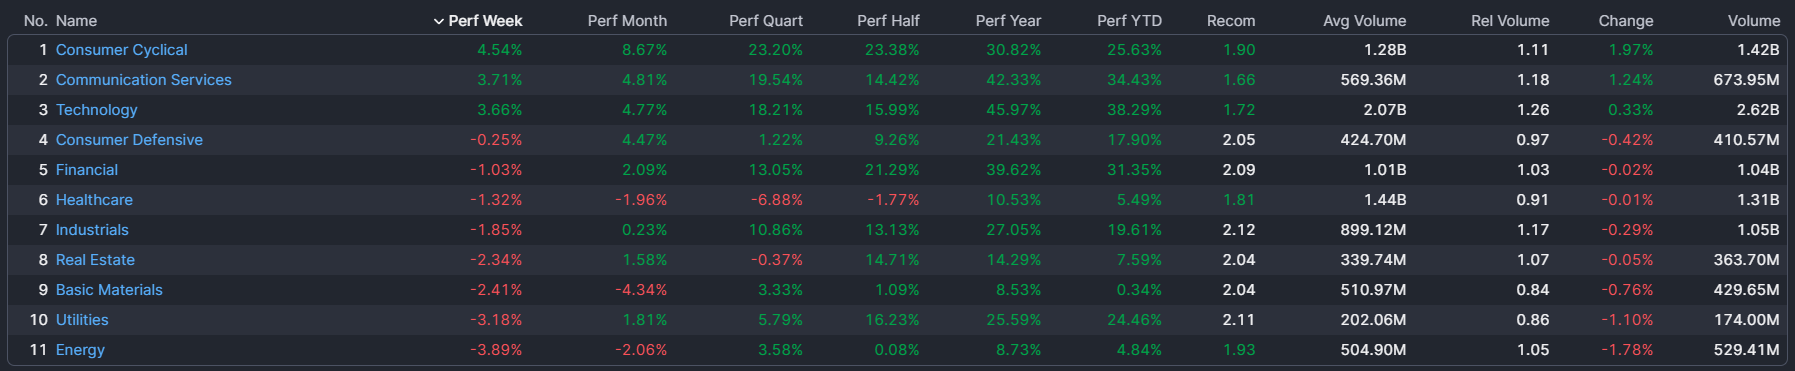The image size is (1795, 371).
Task: Select the Technology sector link
Action: pos(96,110)
